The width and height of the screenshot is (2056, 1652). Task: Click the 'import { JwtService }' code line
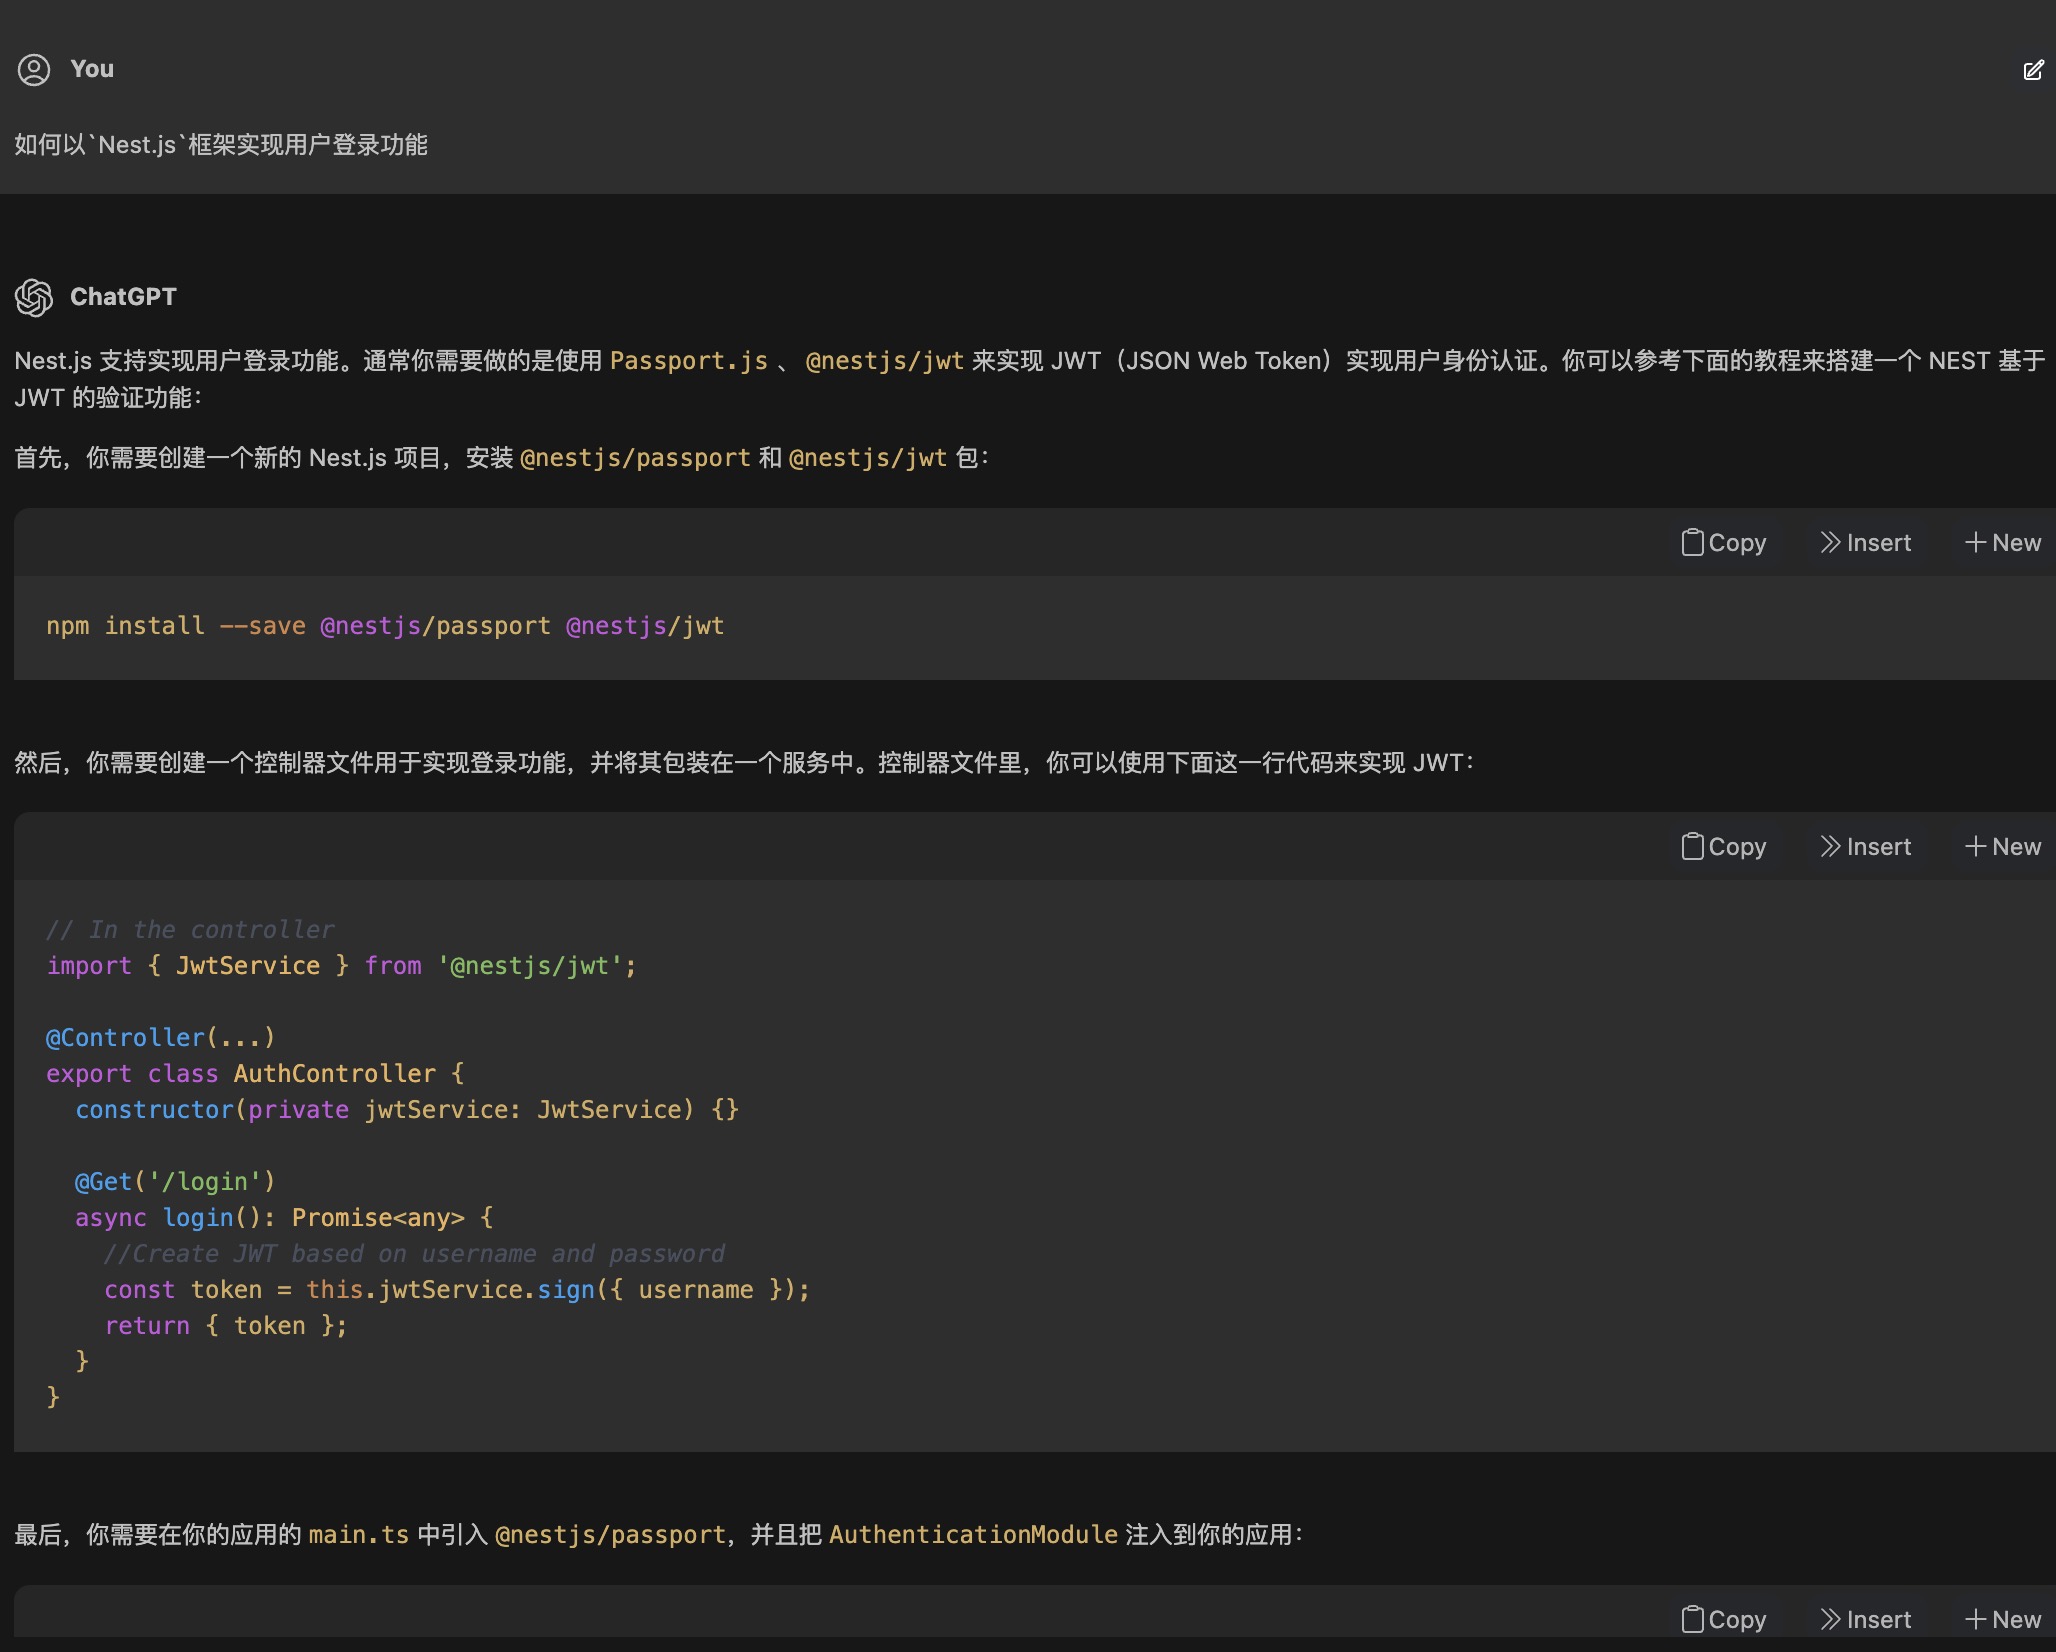coord(341,966)
